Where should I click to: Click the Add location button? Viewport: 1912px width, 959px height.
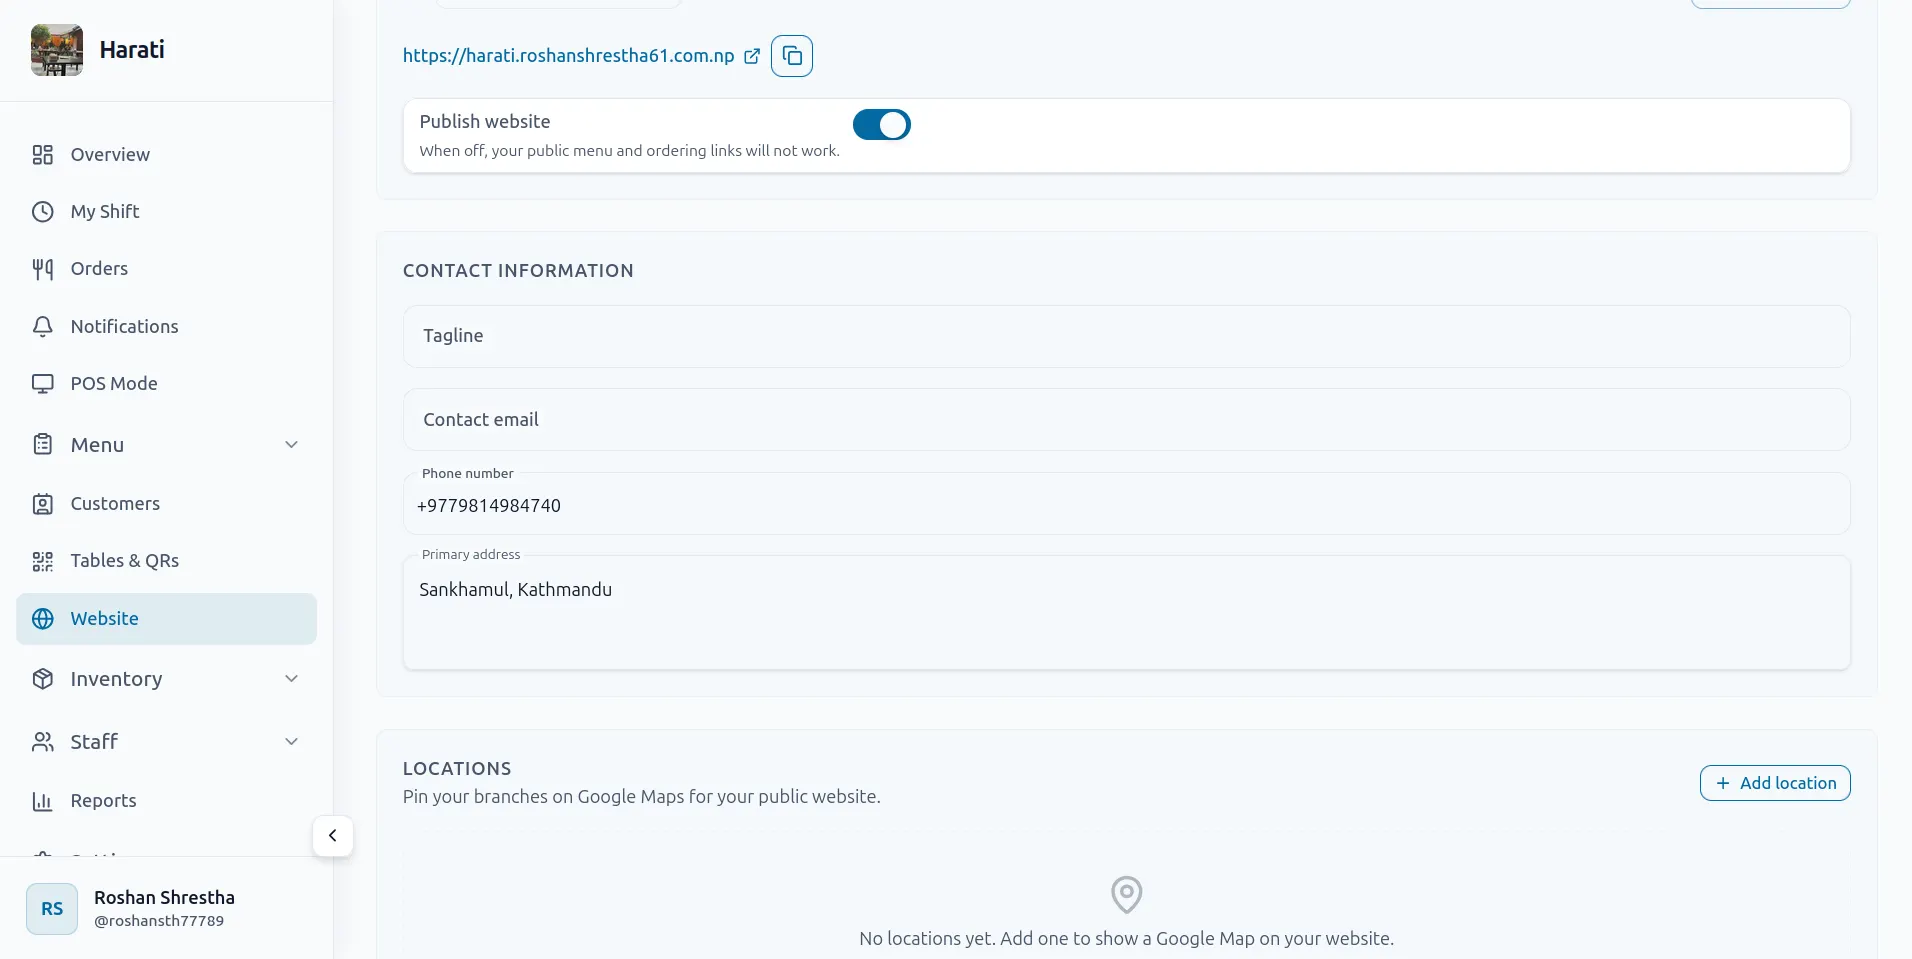(1775, 783)
